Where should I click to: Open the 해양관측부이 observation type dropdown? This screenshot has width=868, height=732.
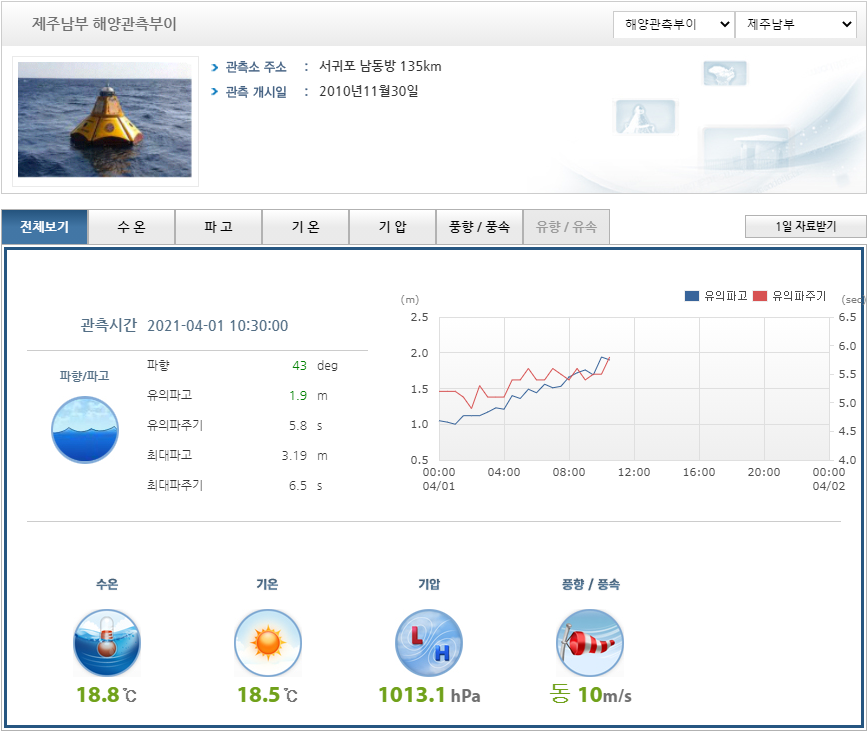pyautogui.click(x=674, y=24)
